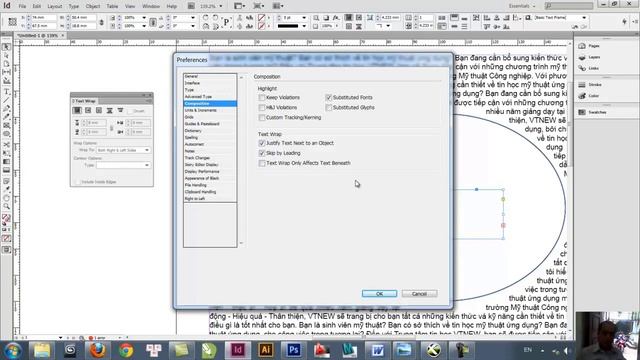The height and width of the screenshot is (360, 640).
Task: Open the View Options dropdown in top bar
Action: click(x=240, y=6)
